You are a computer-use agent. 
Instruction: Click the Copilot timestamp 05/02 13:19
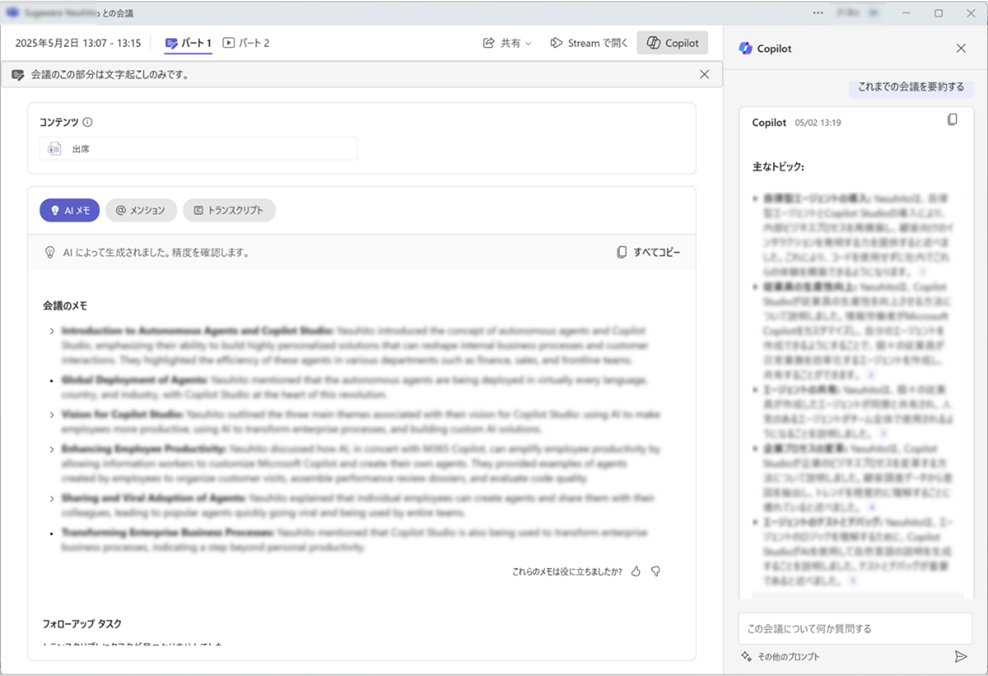point(818,123)
